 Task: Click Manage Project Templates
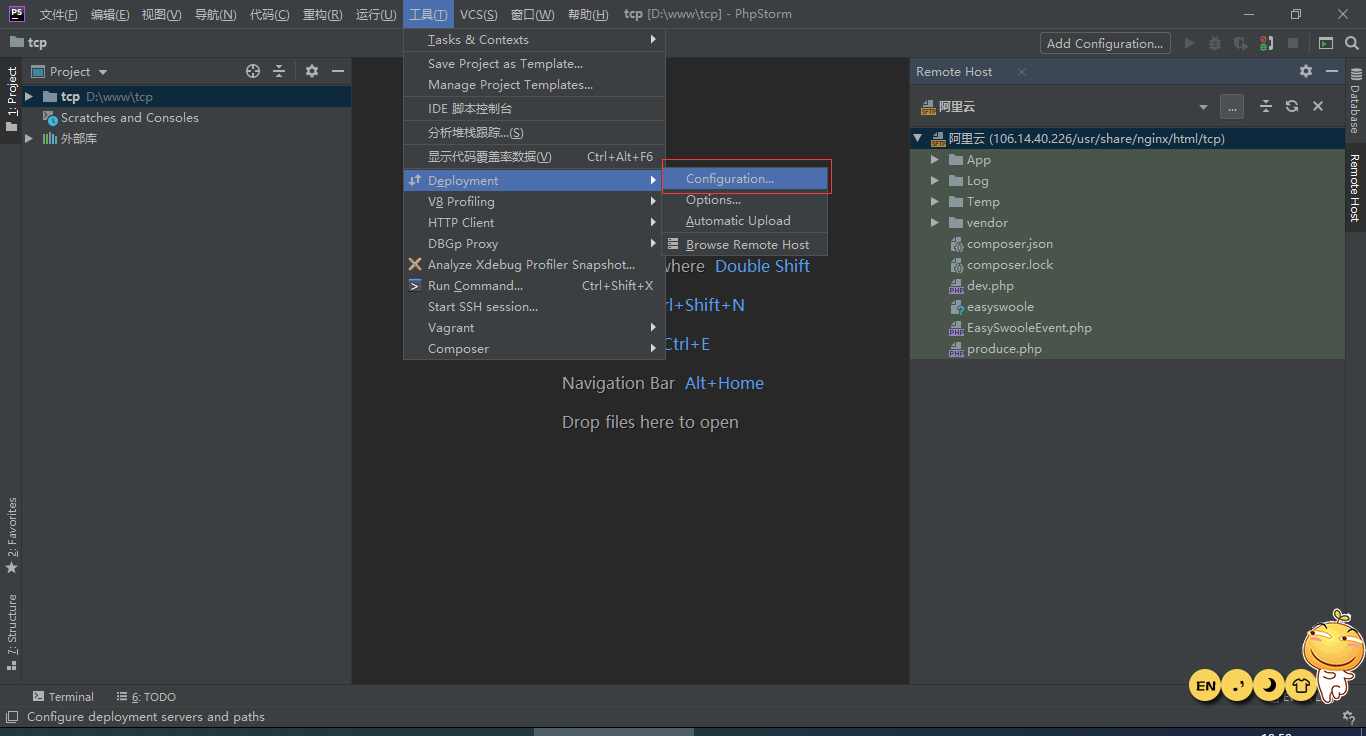click(534, 84)
